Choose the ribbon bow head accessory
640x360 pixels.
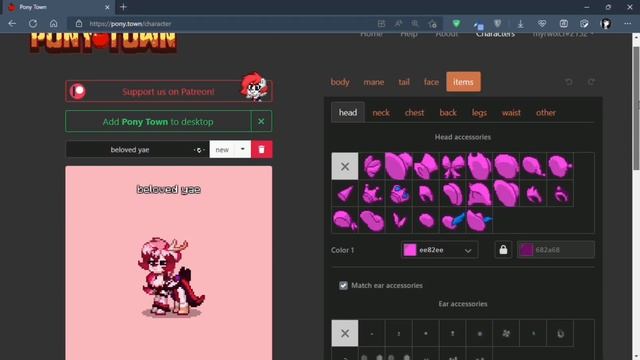tap(453, 166)
